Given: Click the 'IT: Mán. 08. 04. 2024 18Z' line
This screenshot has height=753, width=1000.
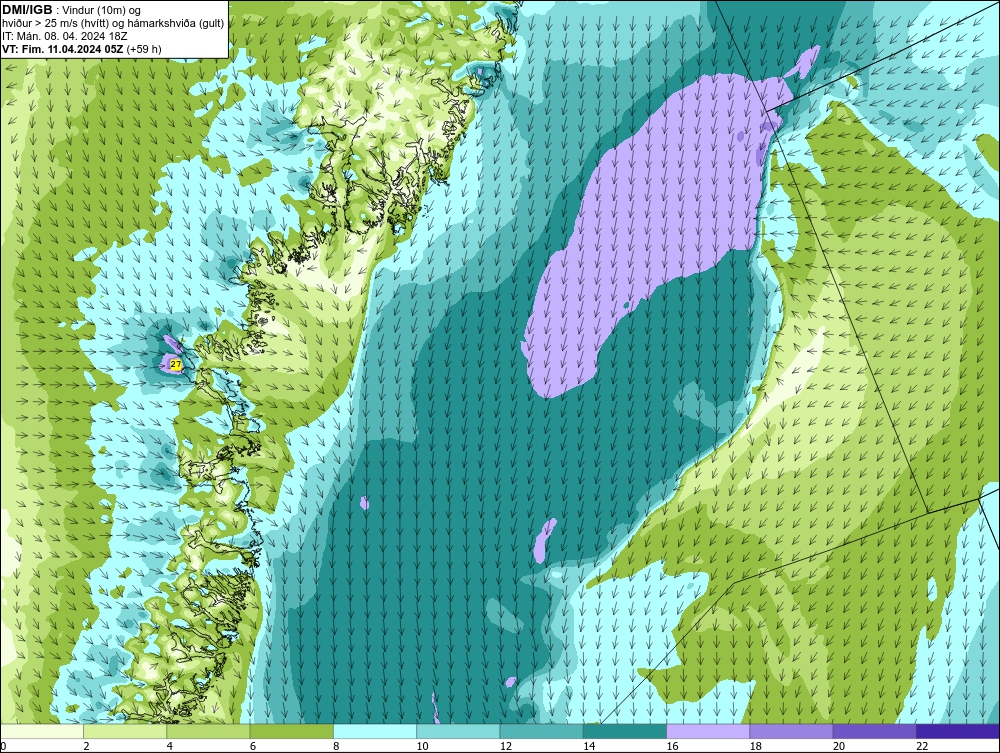Looking at the screenshot, I should coord(65,36).
